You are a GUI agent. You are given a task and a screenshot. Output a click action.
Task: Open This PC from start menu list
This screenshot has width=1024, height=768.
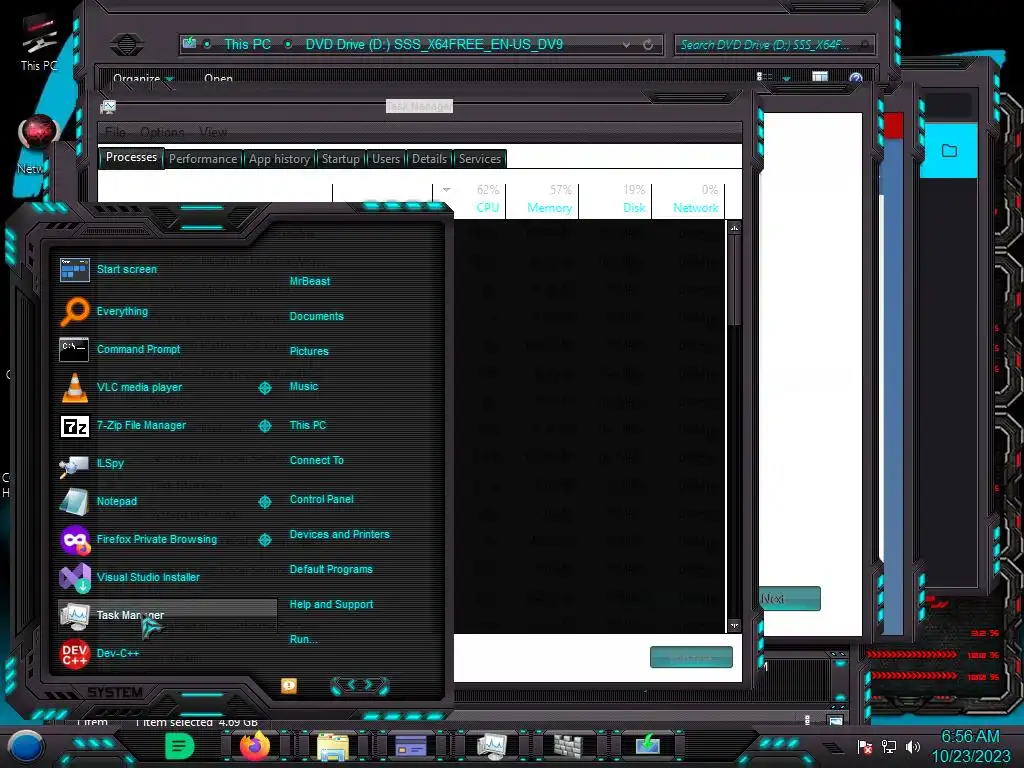point(308,425)
